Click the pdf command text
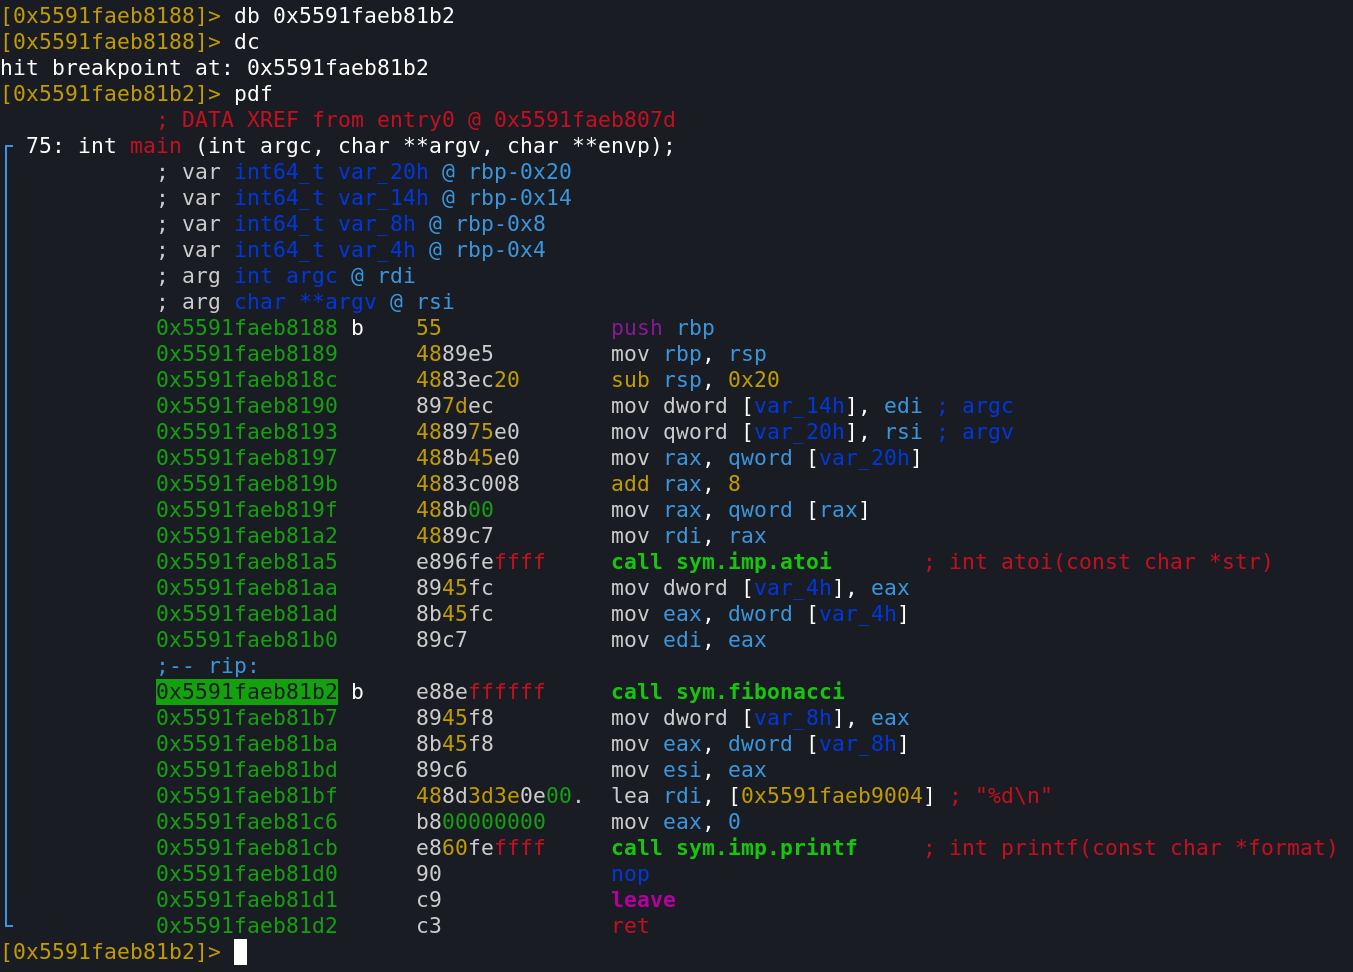1353x972 pixels. pyautogui.click(x=253, y=94)
